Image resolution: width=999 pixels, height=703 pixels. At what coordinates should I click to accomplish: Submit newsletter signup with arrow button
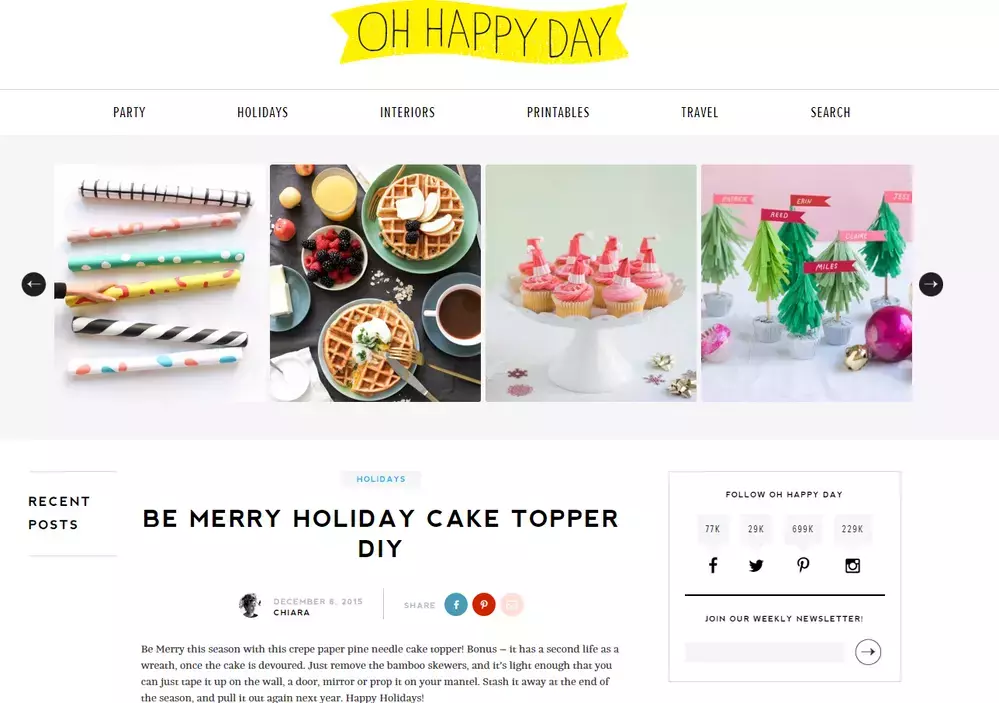coord(868,652)
